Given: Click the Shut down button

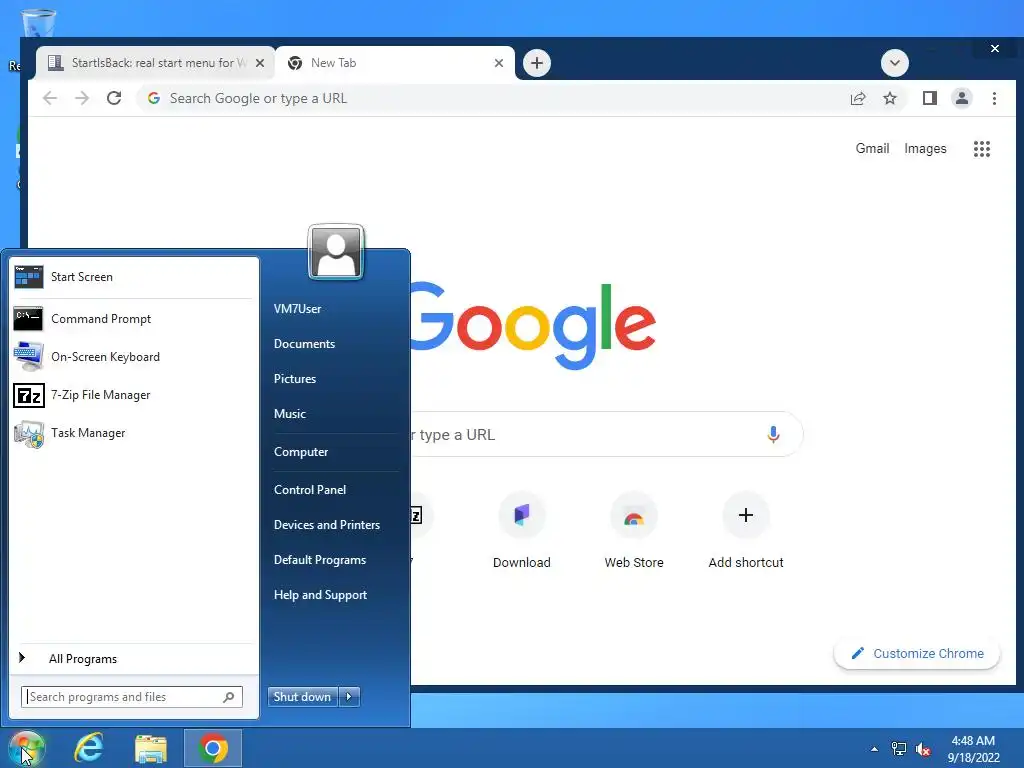Looking at the screenshot, I should (x=303, y=697).
